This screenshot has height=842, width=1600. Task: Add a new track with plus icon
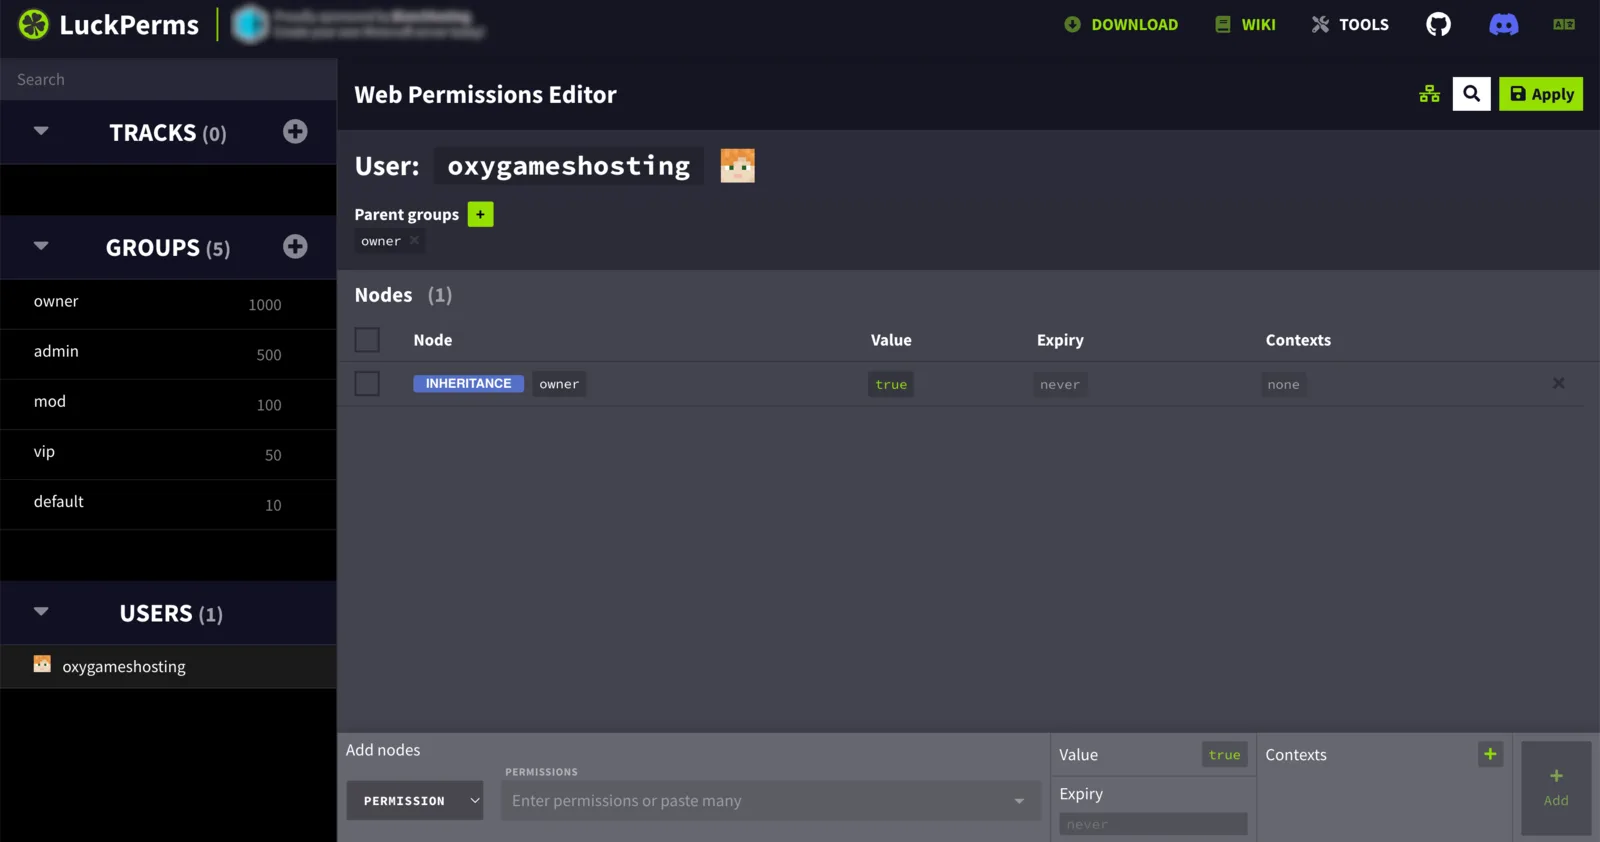tap(295, 131)
